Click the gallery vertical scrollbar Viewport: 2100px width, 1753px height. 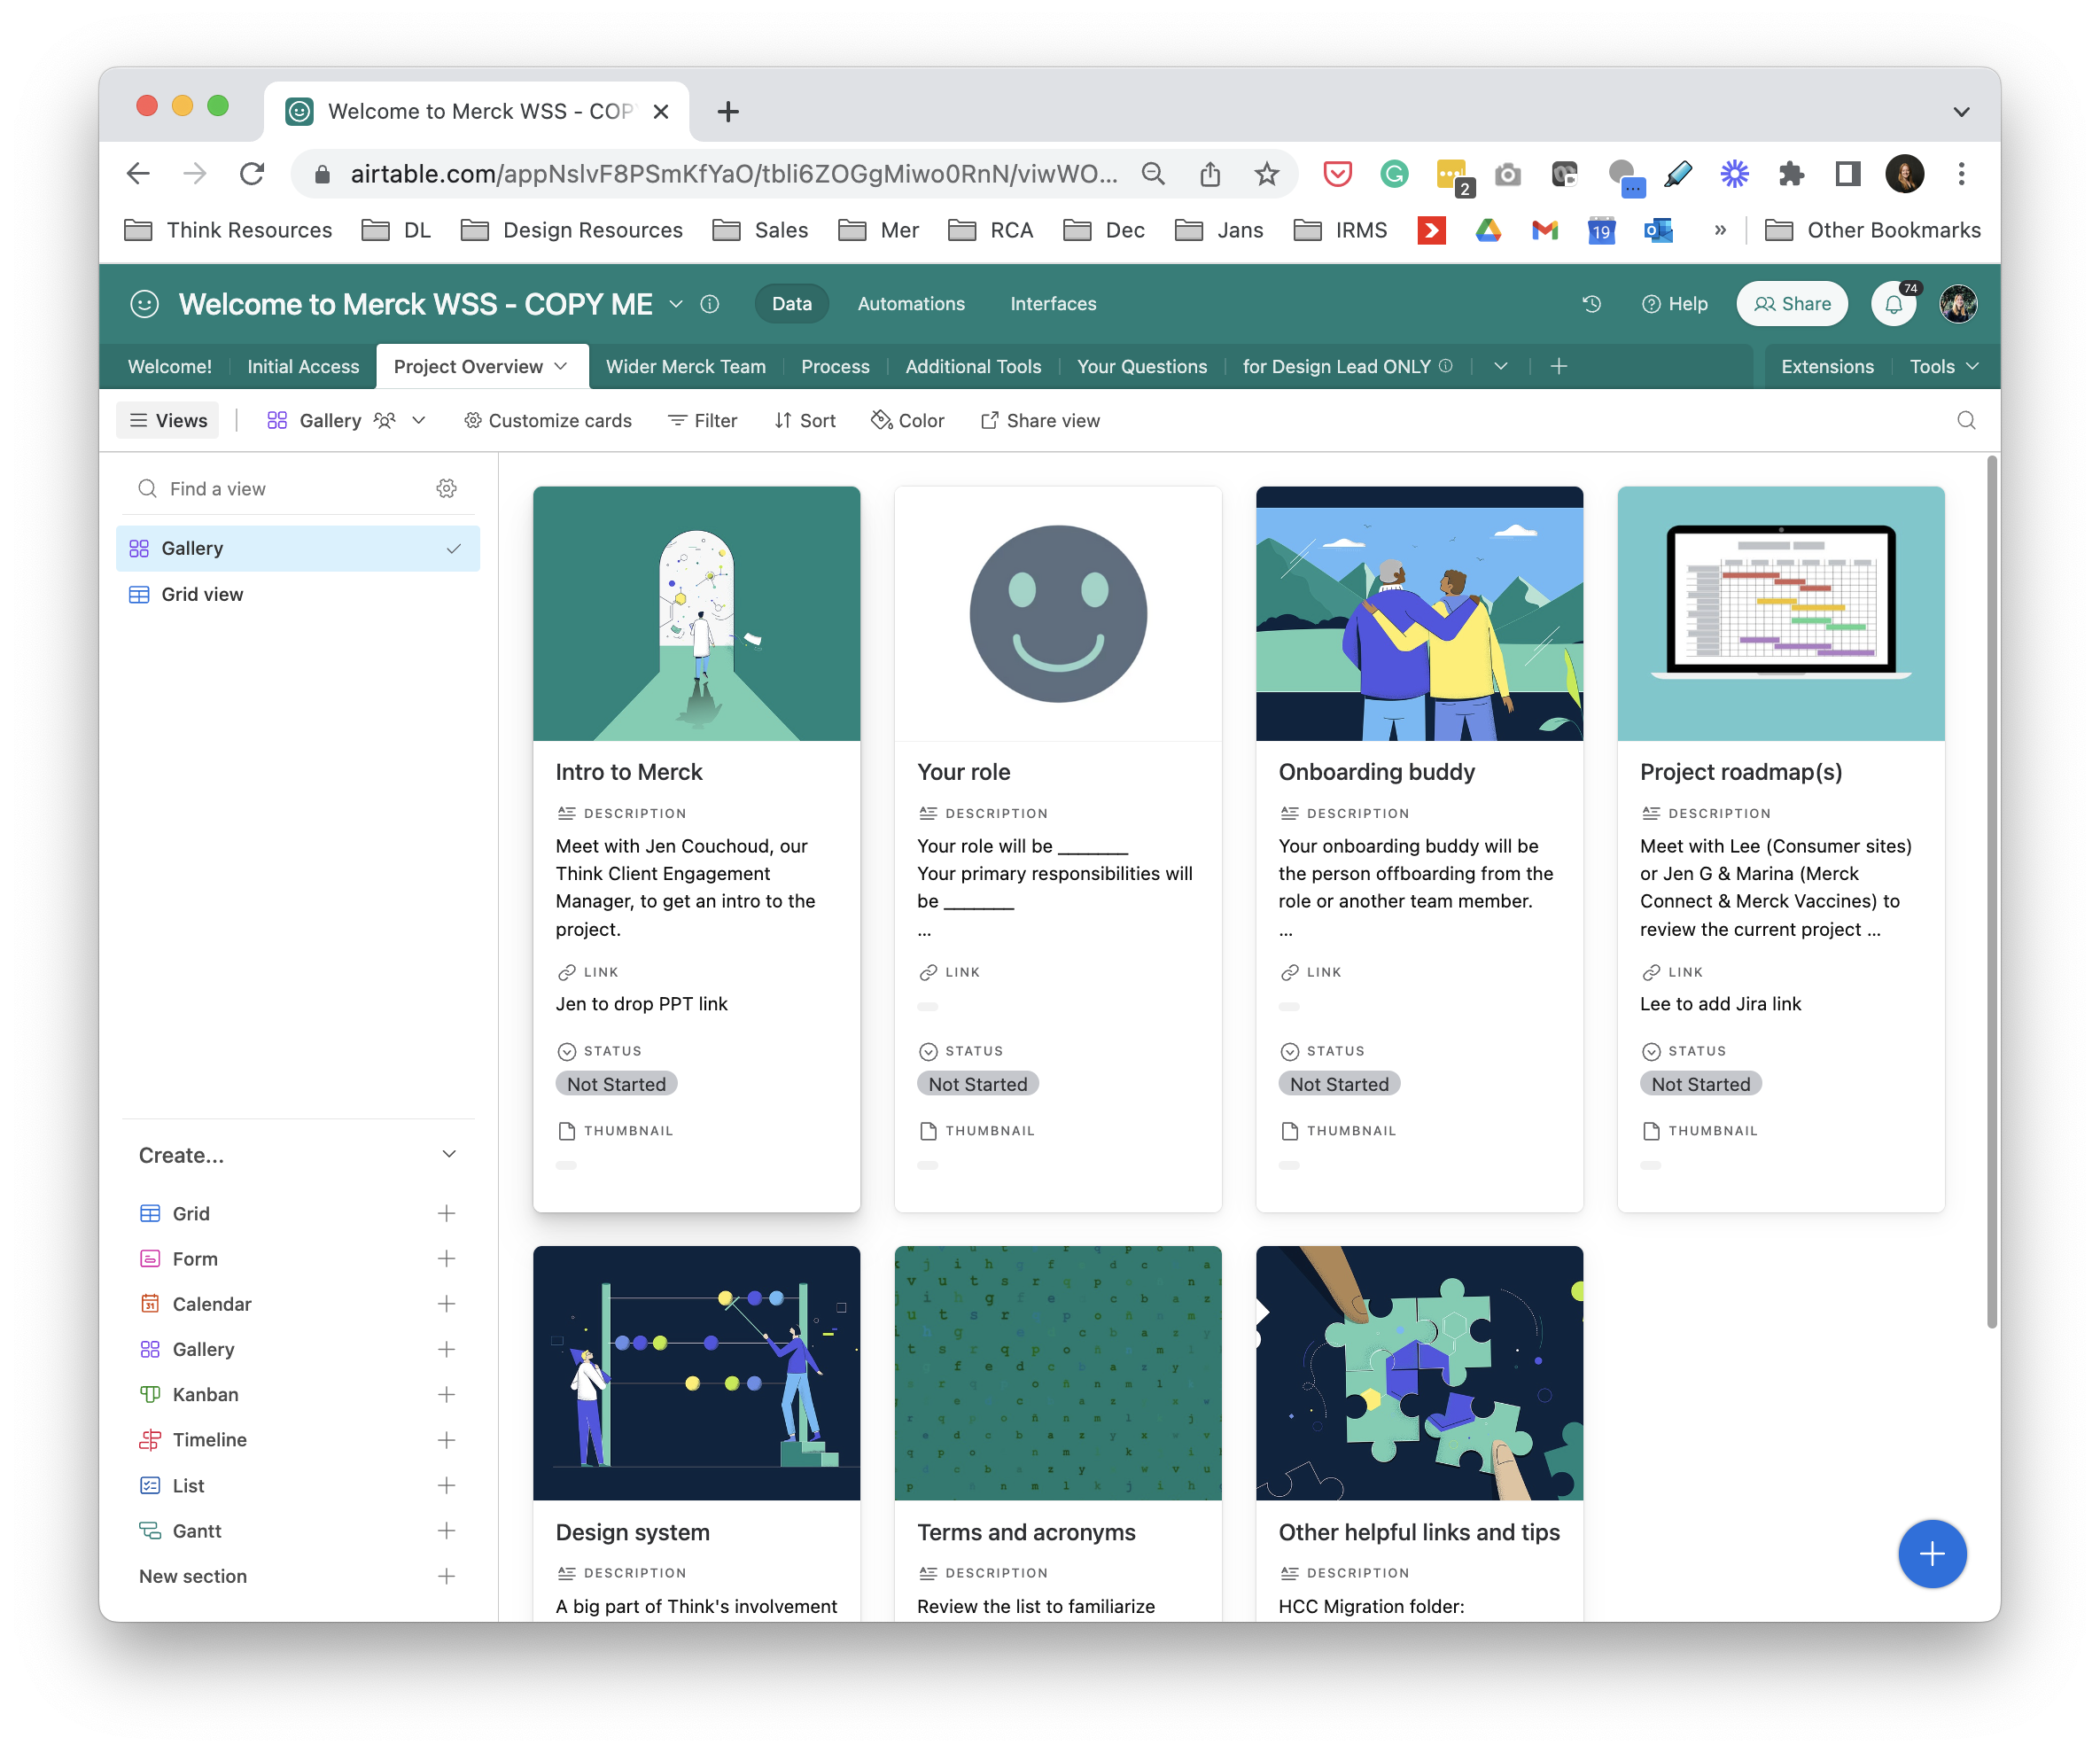1992,890
